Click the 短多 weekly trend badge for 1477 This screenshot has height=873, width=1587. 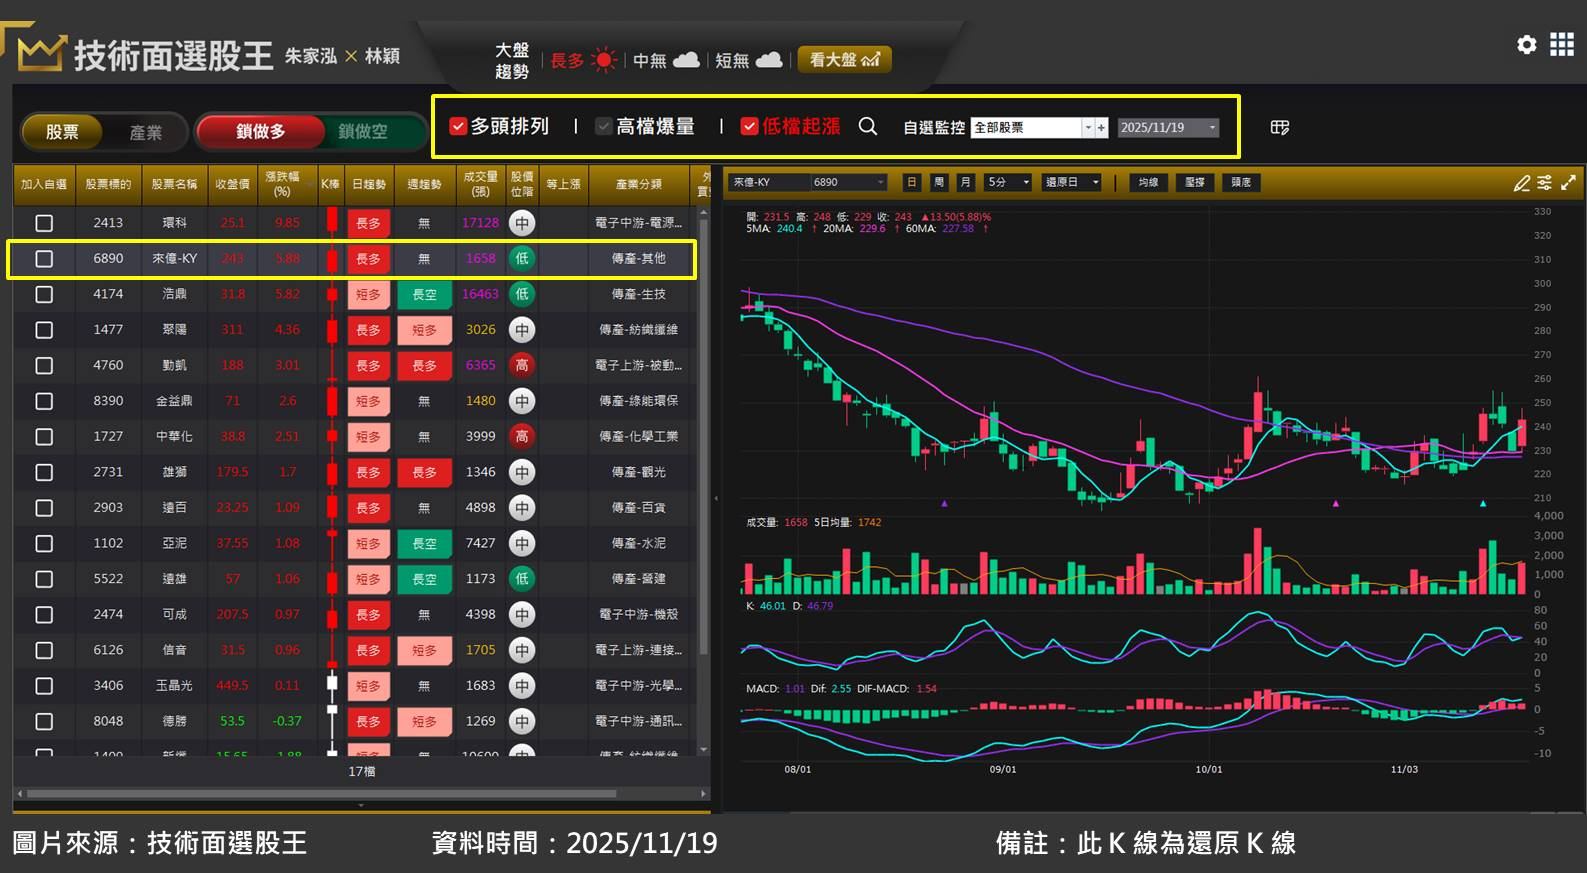click(x=424, y=330)
